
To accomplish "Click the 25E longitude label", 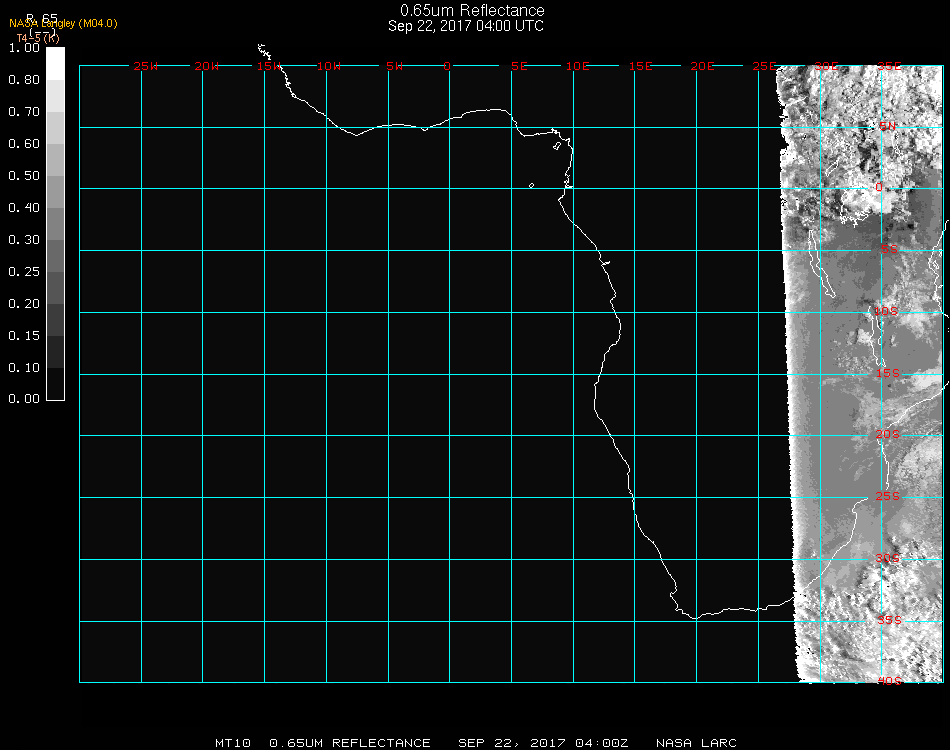I will (x=765, y=66).
